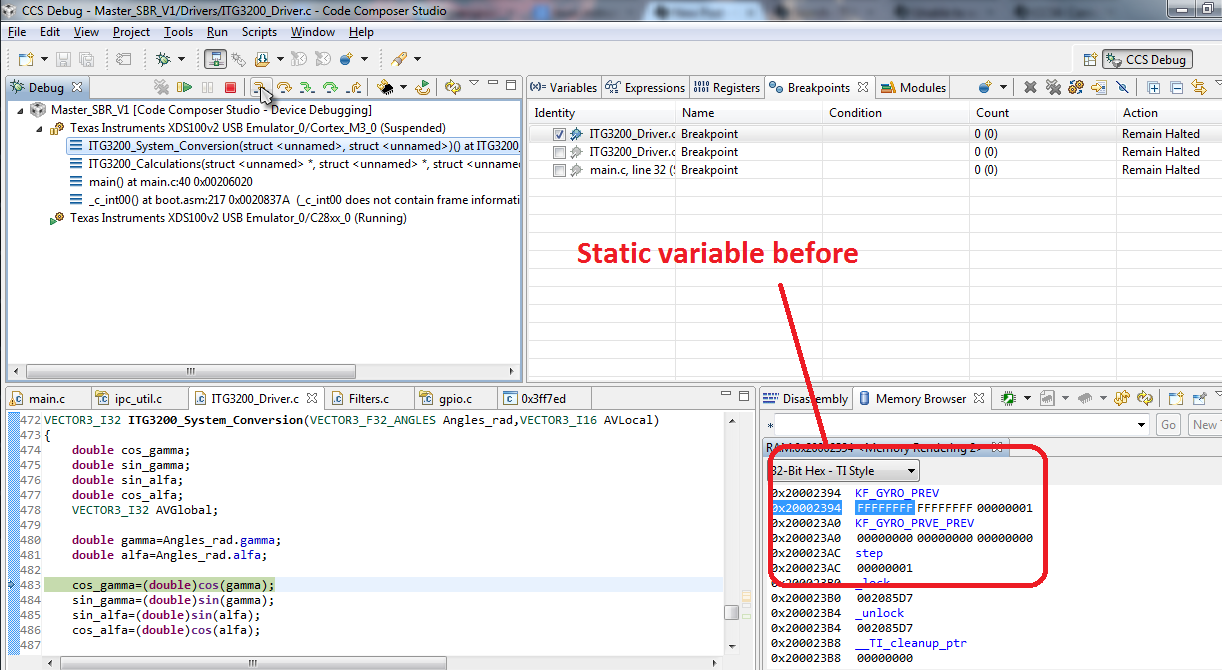The image size is (1222, 670).
Task: Open the 32-Bit Hex - TI Style dropdown
Action: [x=910, y=471]
